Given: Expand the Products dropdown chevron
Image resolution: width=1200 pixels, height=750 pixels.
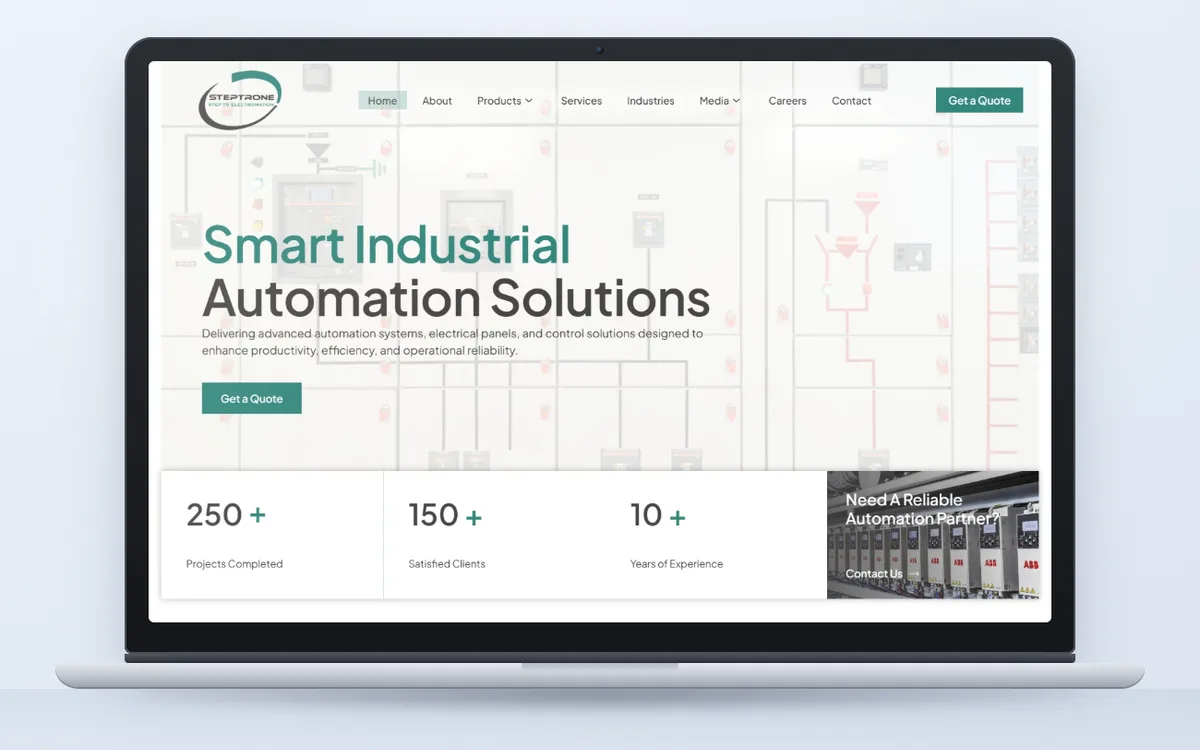Looking at the screenshot, I should pos(529,101).
